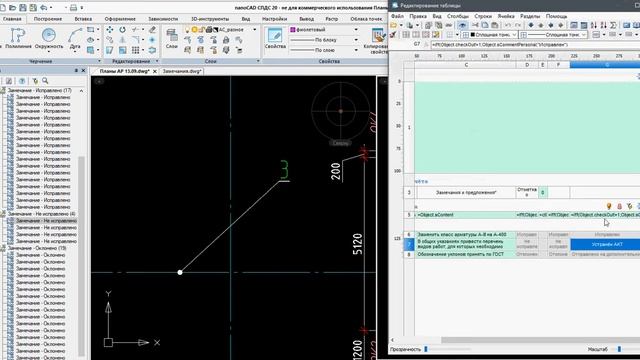The width and height of the screenshot is (640, 360).
Task: Open the фиолетовый color dropdown
Action: [356, 30]
